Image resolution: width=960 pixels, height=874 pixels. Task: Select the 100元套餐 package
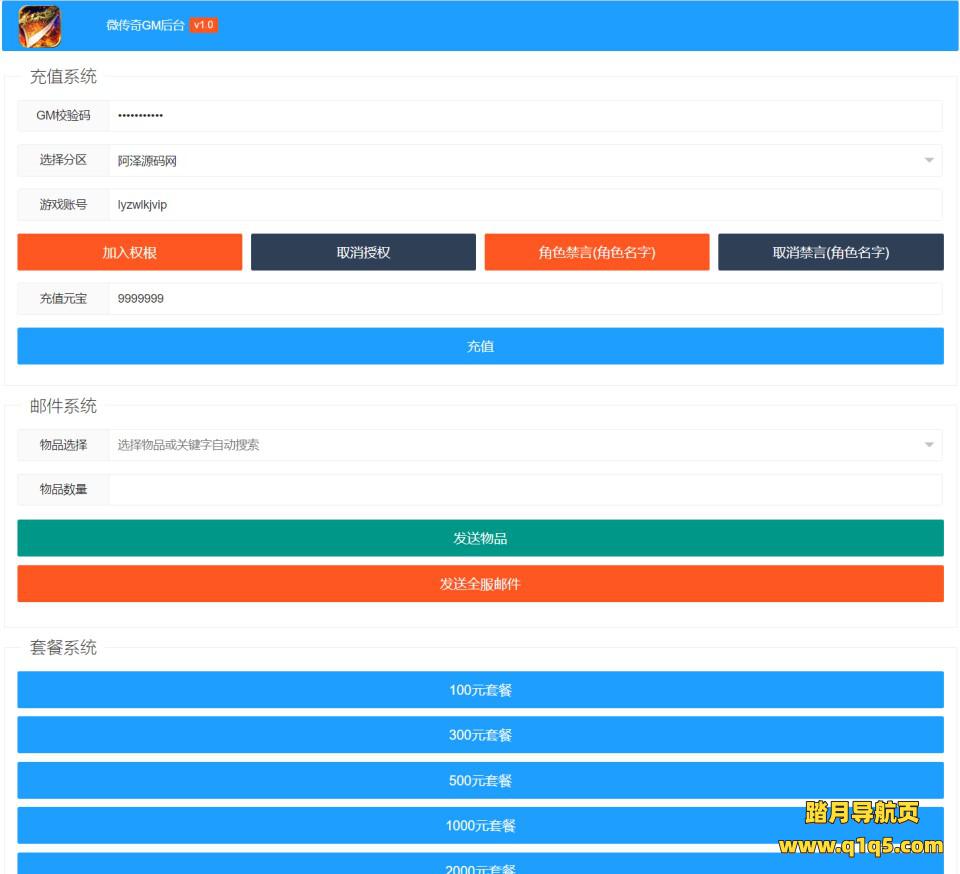pyautogui.click(x=480, y=690)
